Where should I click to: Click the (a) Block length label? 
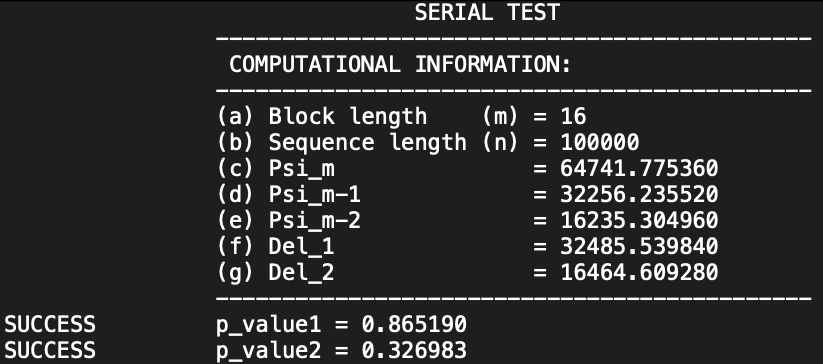click(322, 116)
